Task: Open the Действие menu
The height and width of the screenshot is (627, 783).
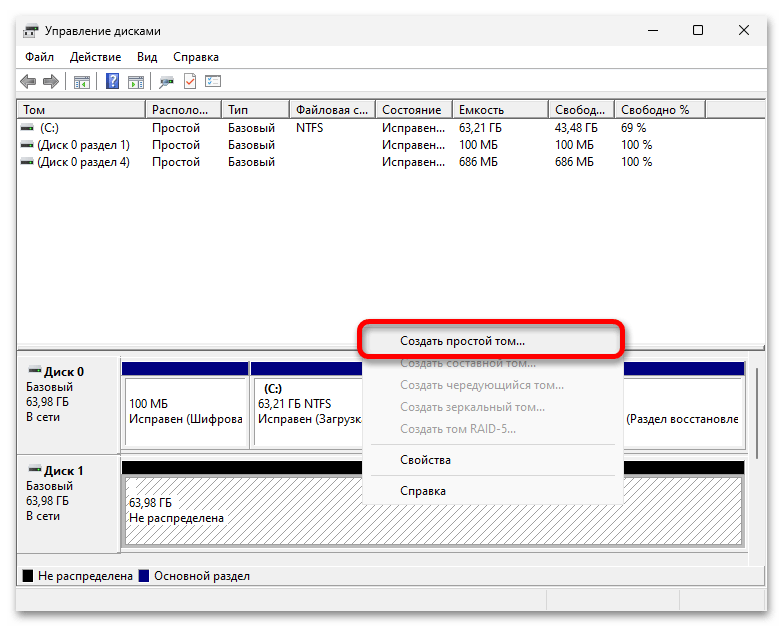Action: (x=95, y=57)
